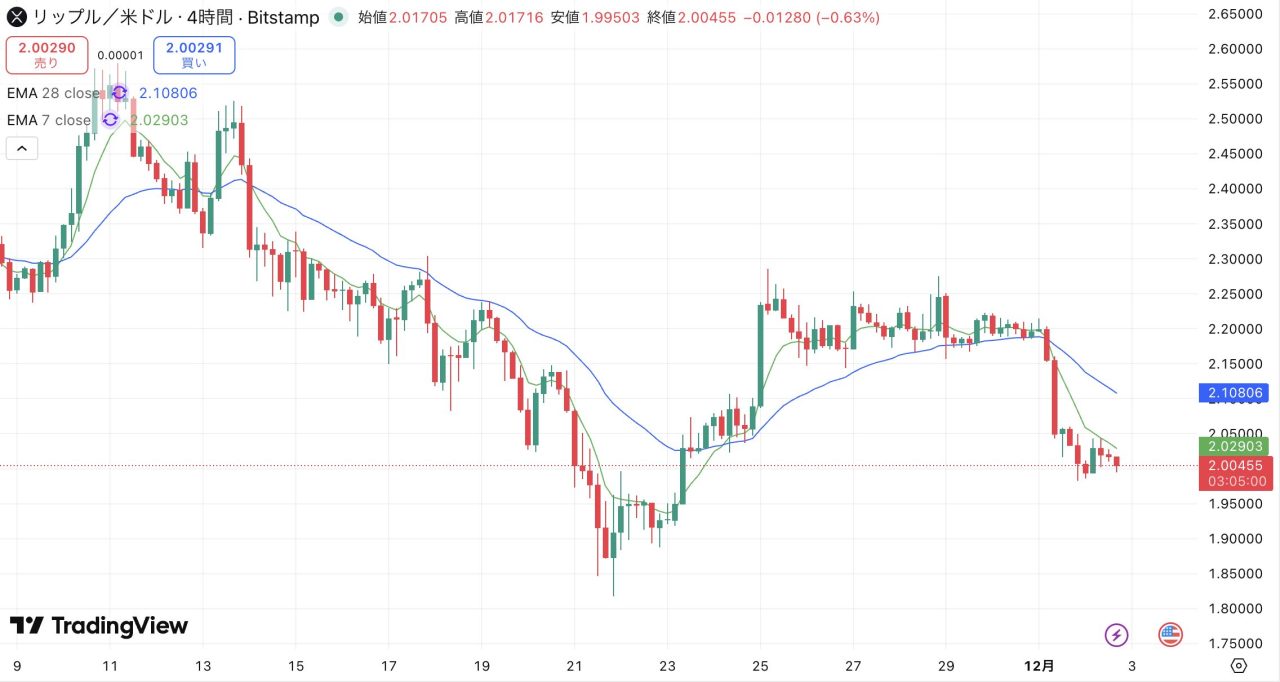Screen dimensions: 1280x682
Task: Toggle the EMA 7 indicator visibility
Action: pos(45,120)
